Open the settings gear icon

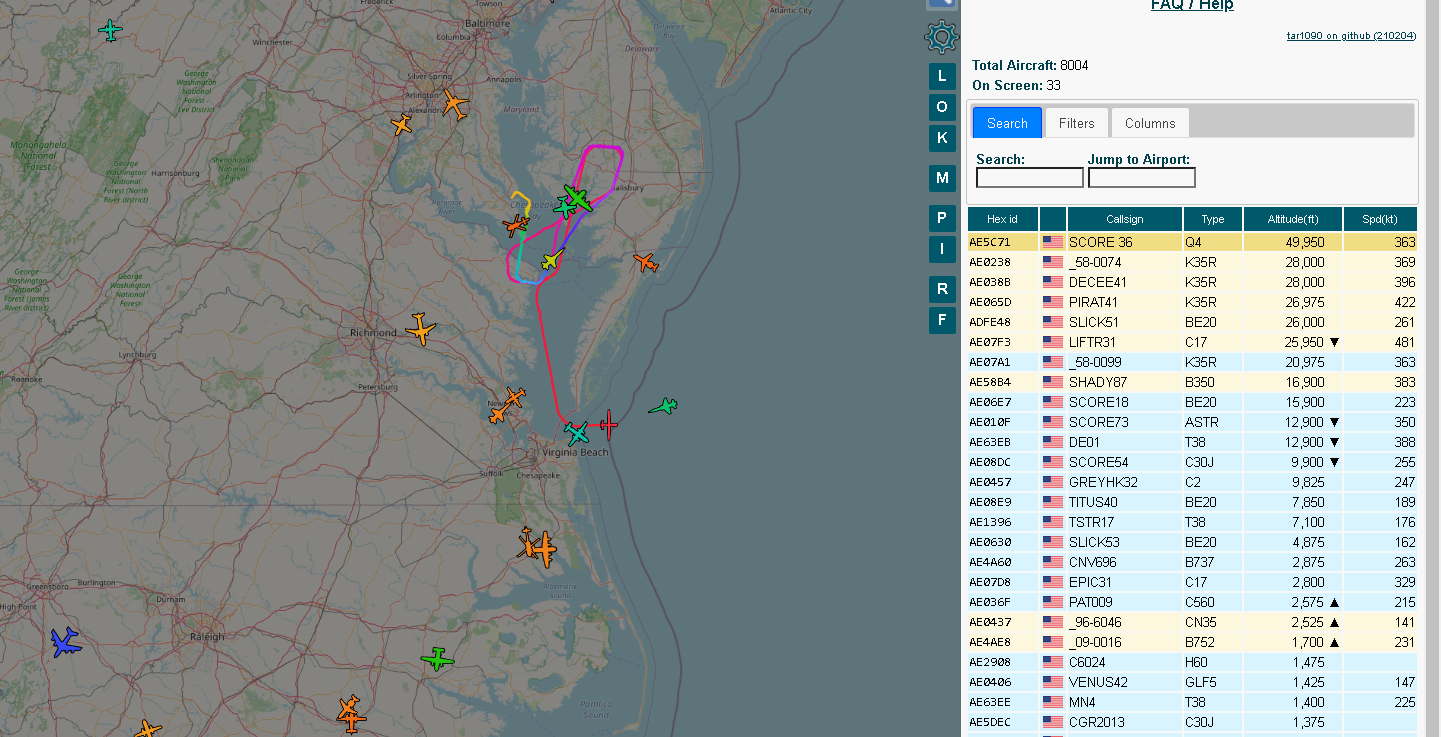tap(941, 37)
